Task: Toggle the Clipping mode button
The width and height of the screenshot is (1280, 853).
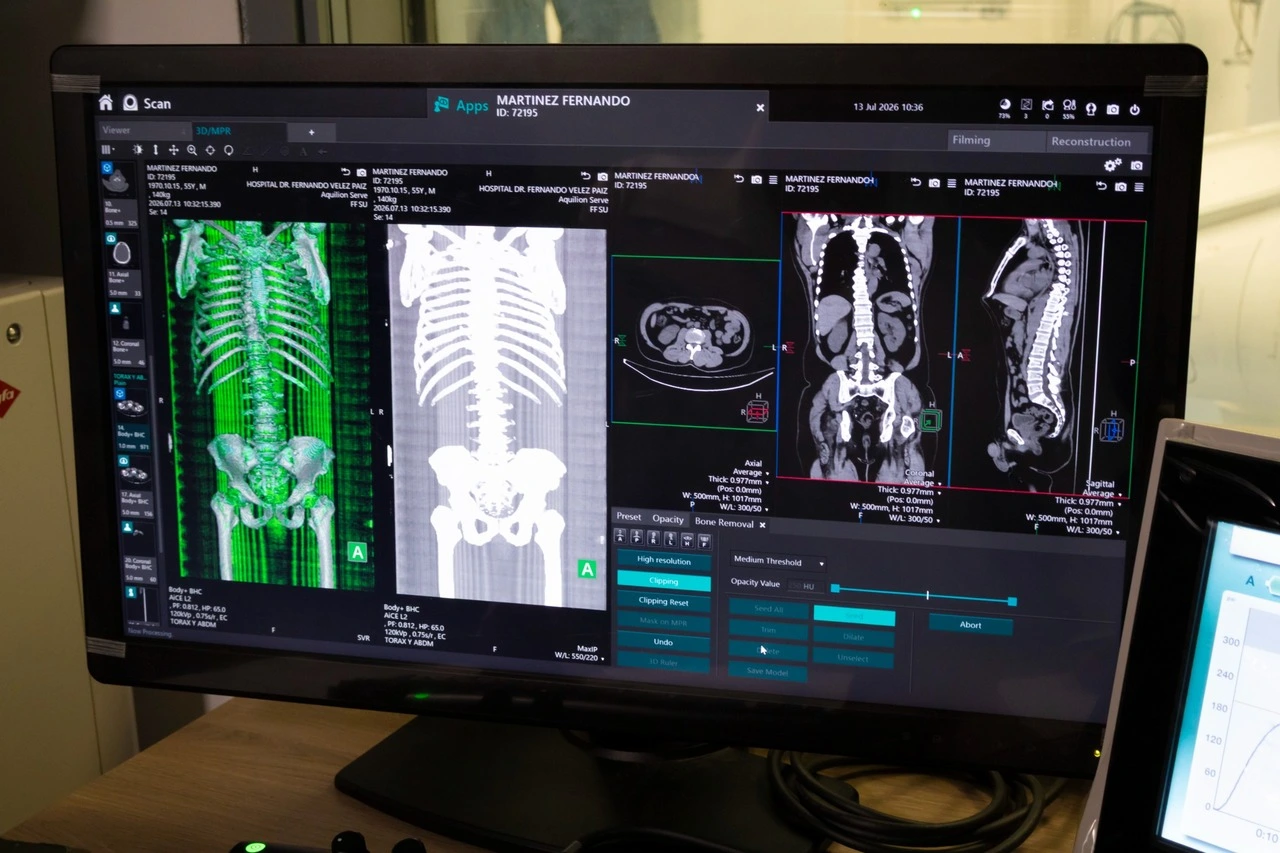Action: [664, 581]
